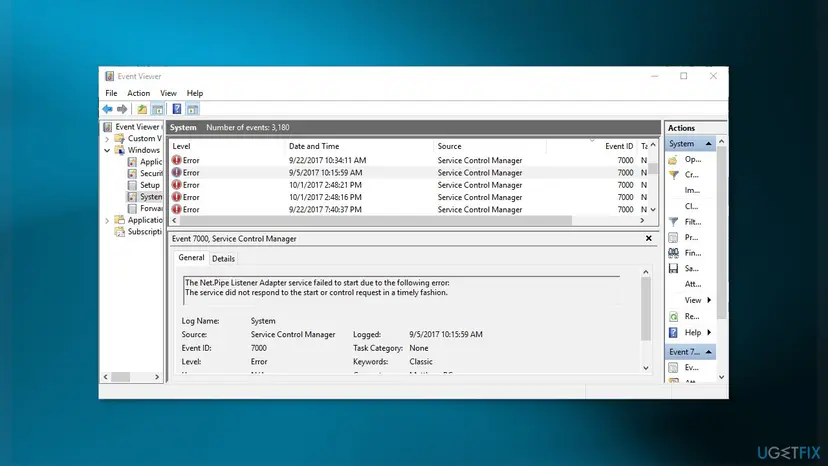Select the Setup log tree item

tap(144, 185)
